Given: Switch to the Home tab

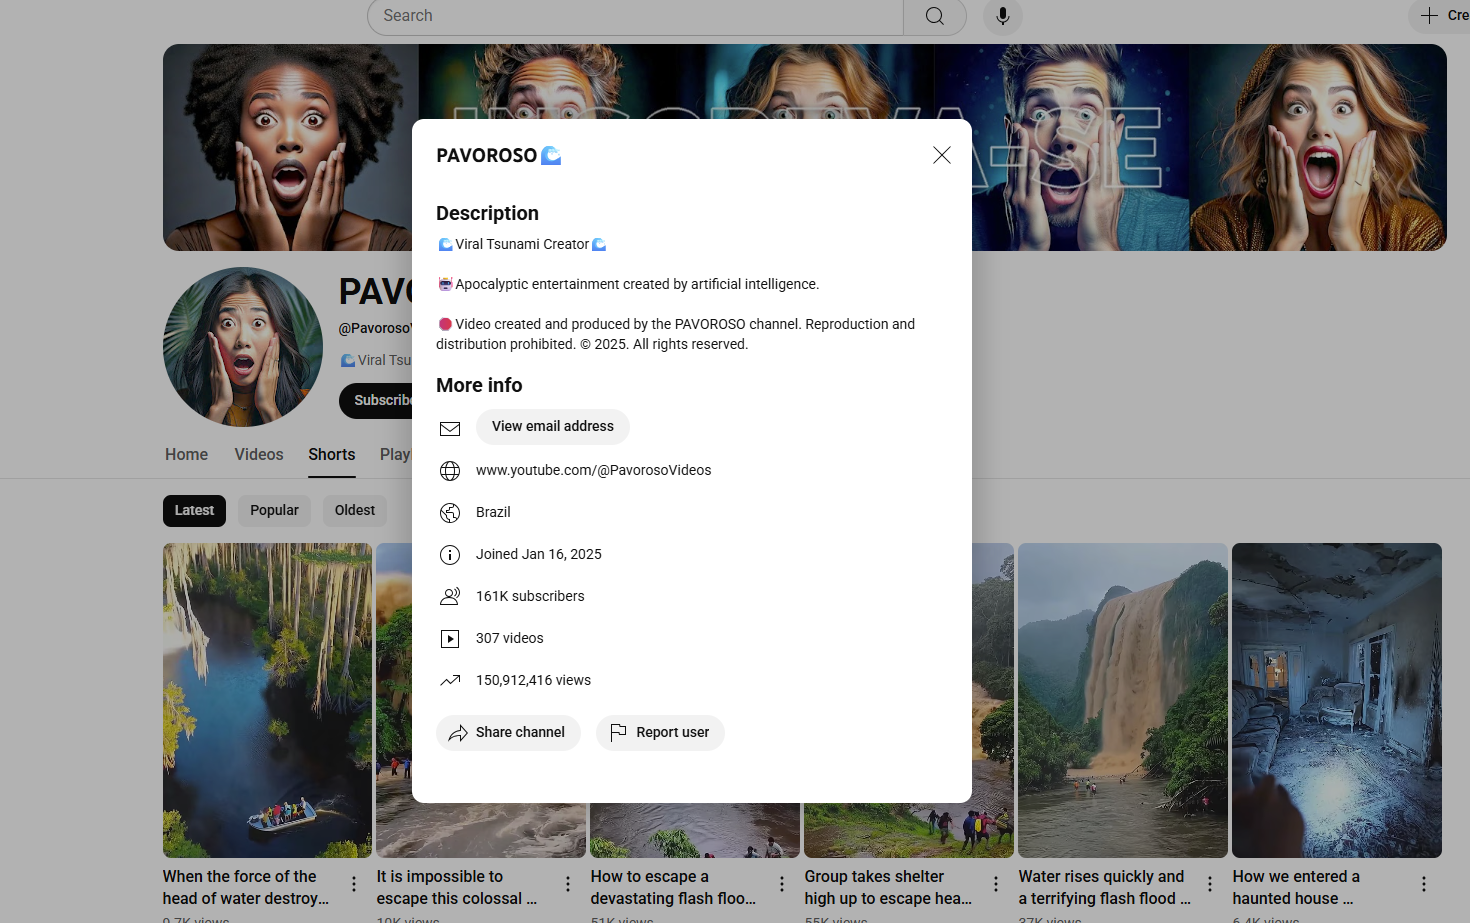Looking at the screenshot, I should click(x=186, y=455).
